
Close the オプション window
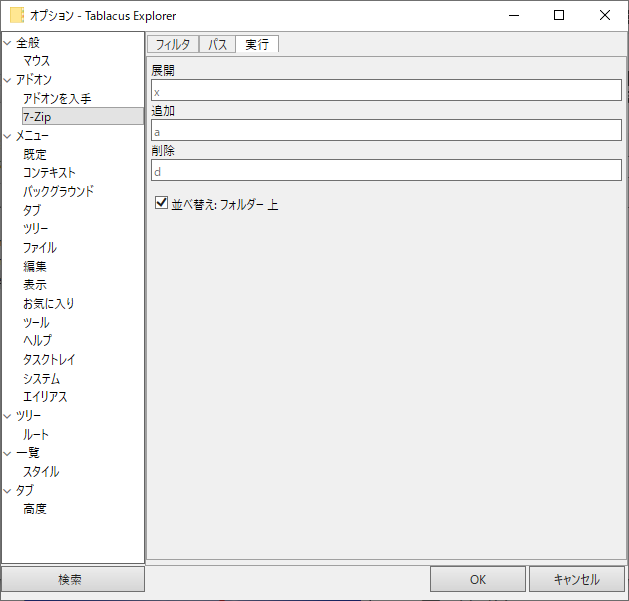point(605,15)
